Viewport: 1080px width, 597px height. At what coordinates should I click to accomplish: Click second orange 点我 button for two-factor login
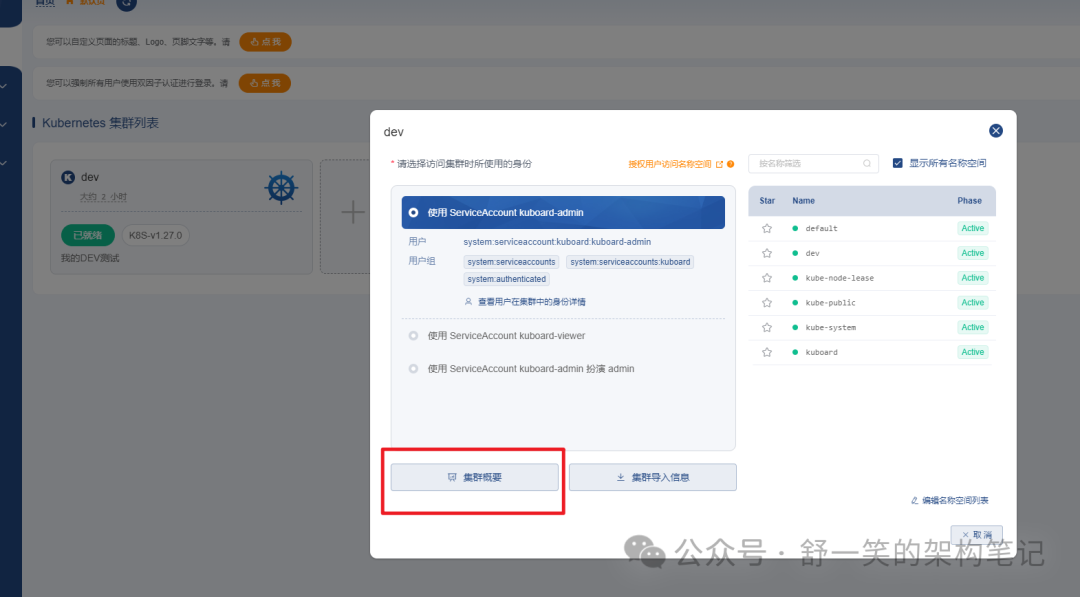(264, 83)
